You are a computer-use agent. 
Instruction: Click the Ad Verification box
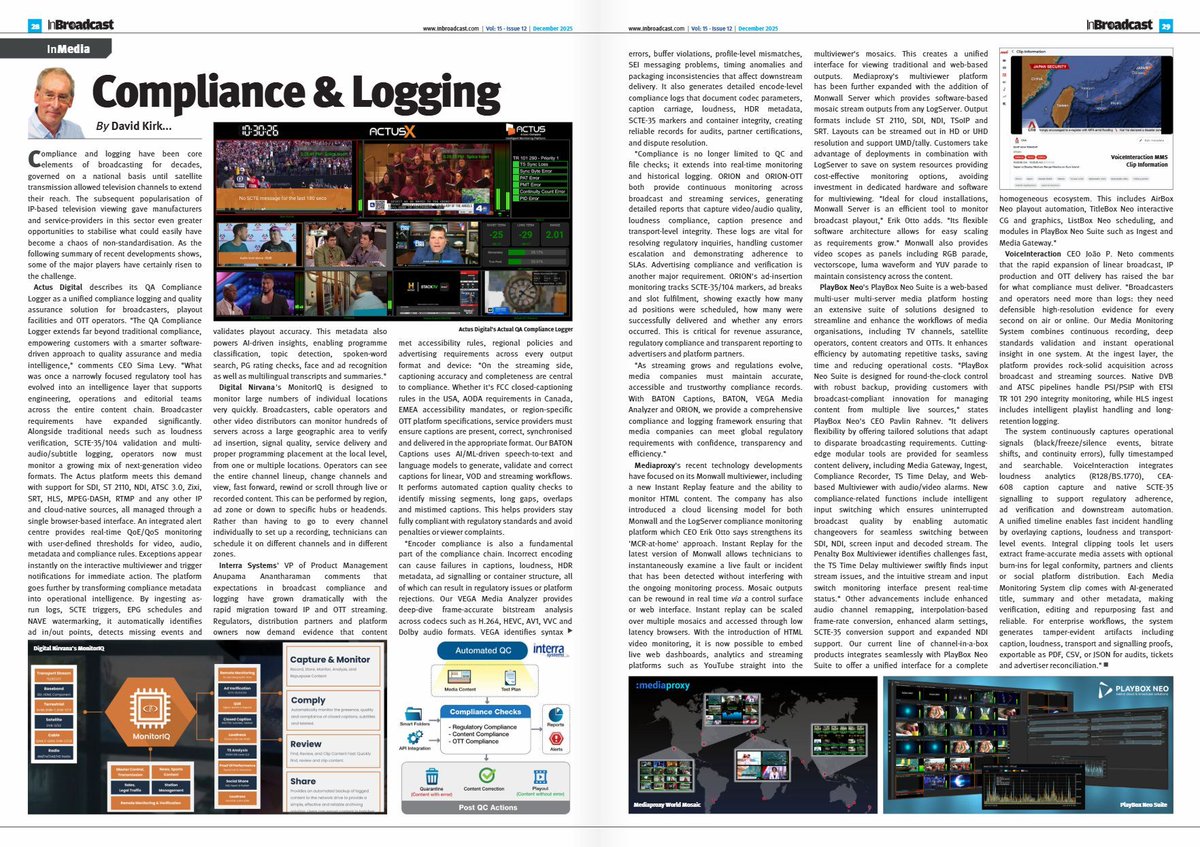237,690
